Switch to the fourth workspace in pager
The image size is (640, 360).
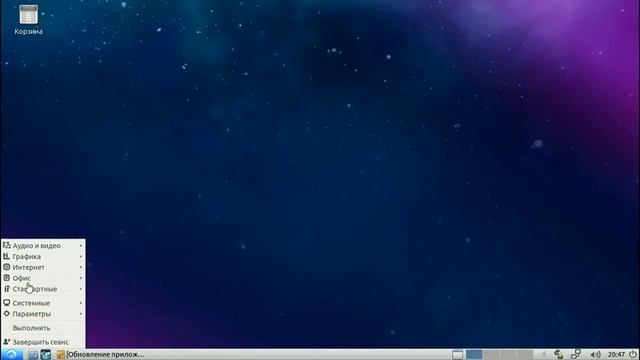525,355
